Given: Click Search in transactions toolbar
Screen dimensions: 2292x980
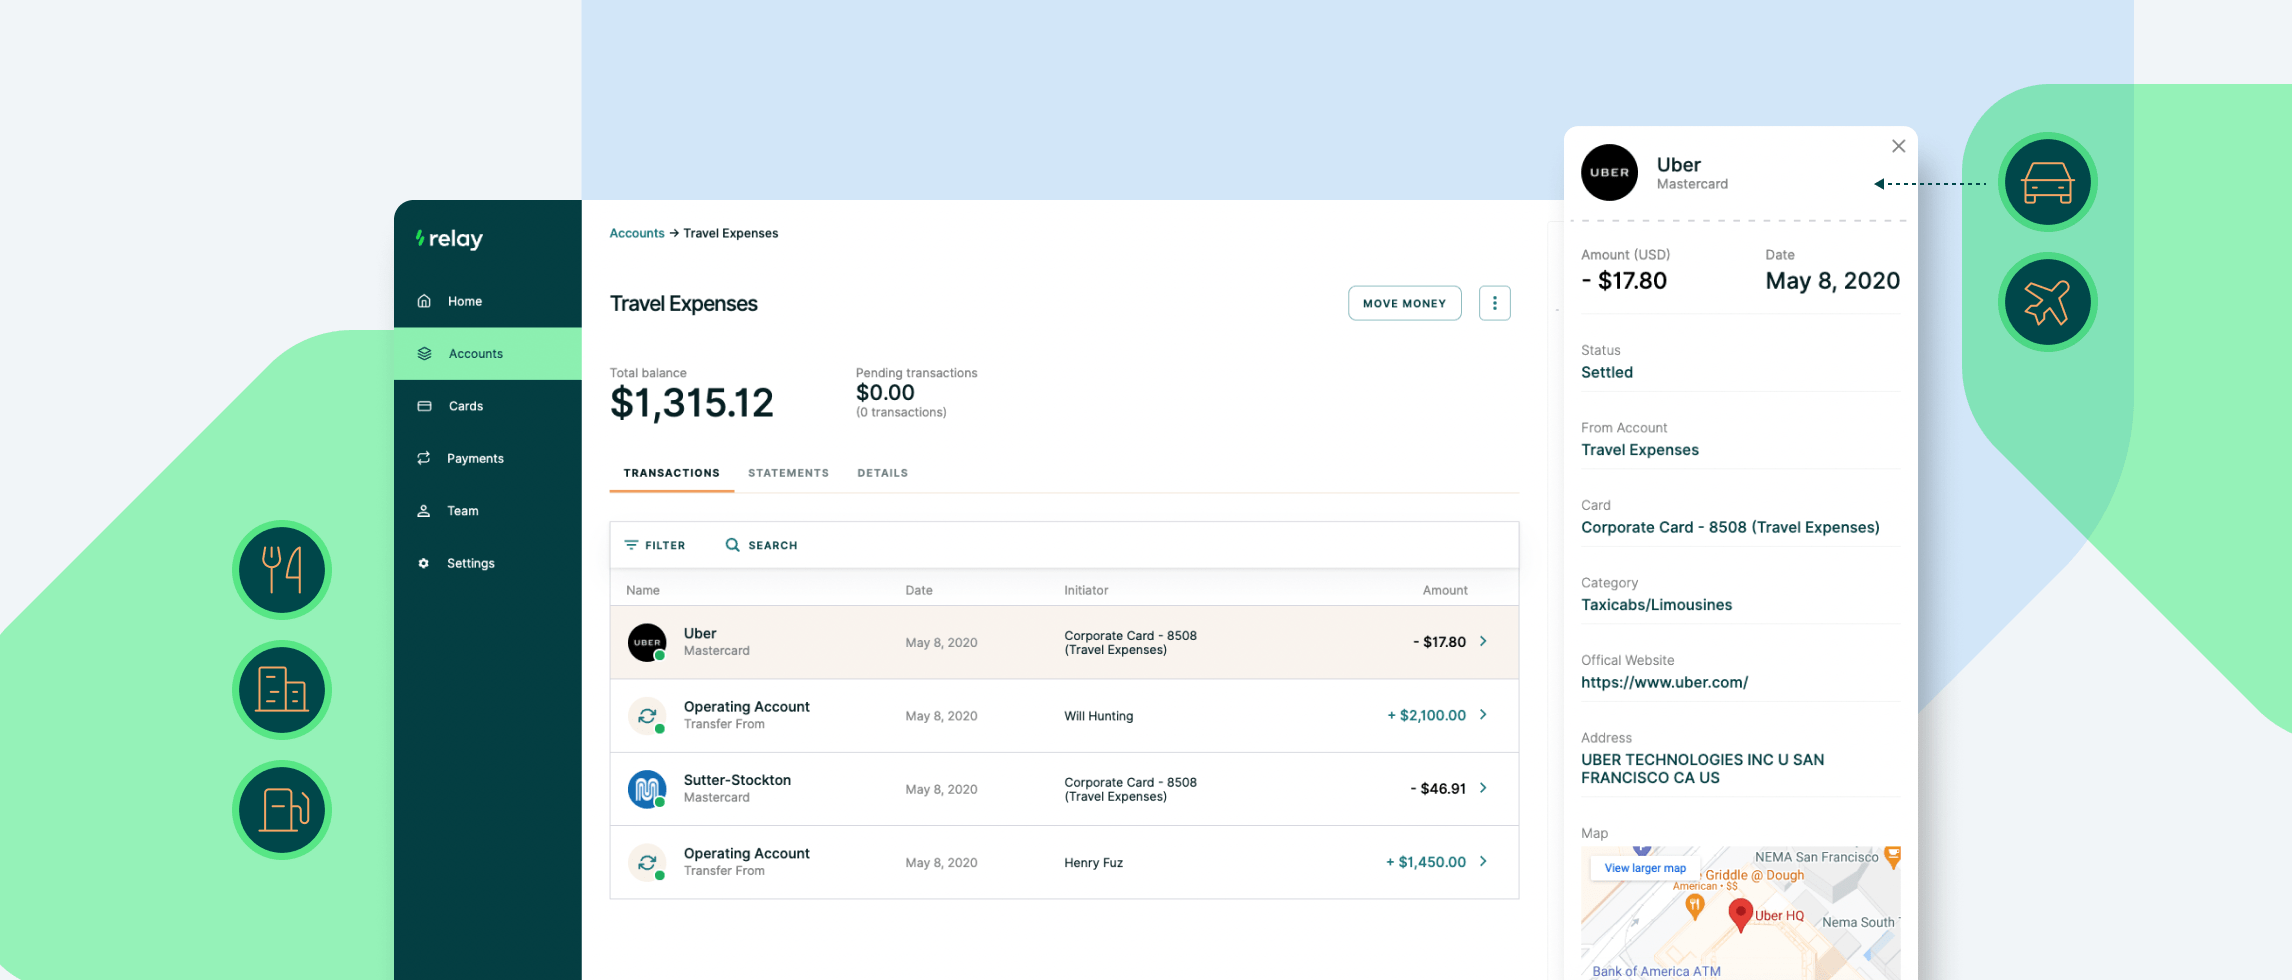Looking at the screenshot, I should (762, 545).
